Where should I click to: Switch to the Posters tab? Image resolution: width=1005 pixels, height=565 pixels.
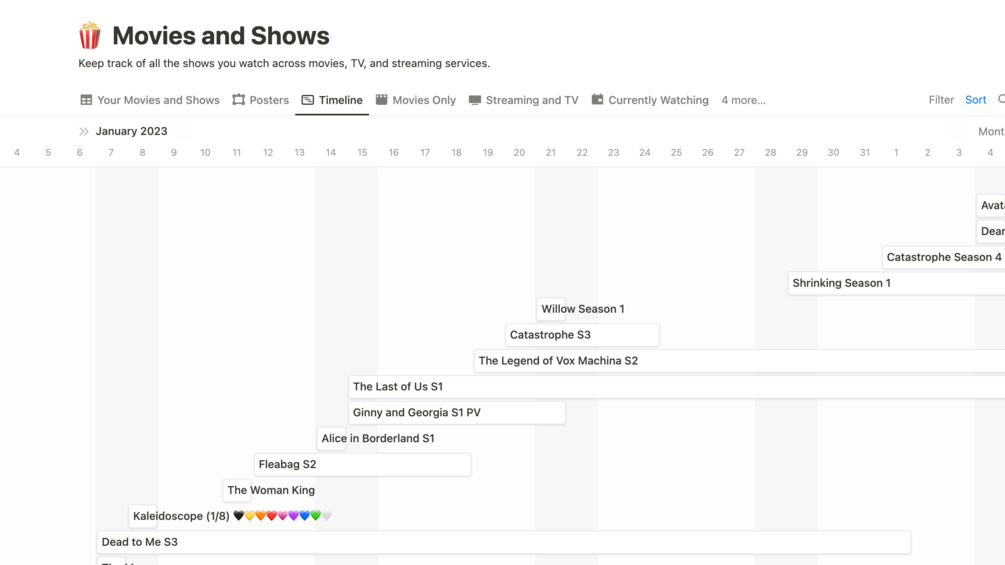pos(269,100)
